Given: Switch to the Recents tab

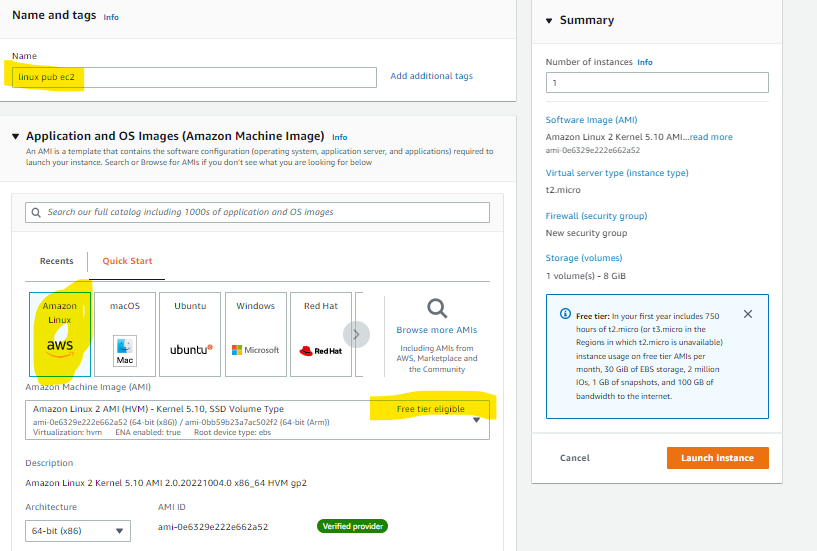Looking at the screenshot, I should click(x=57, y=261).
